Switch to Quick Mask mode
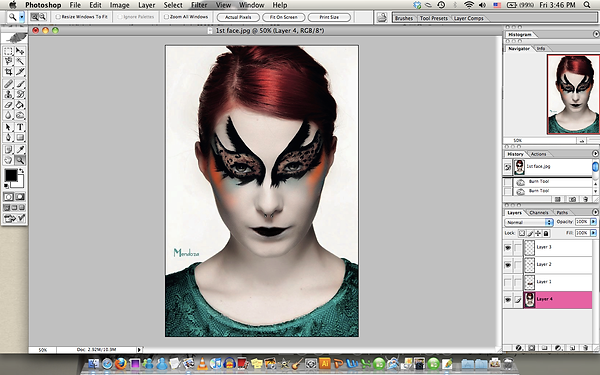Viewport: 600px width, 375px height. pyautogui.click(x=20, y=197)
